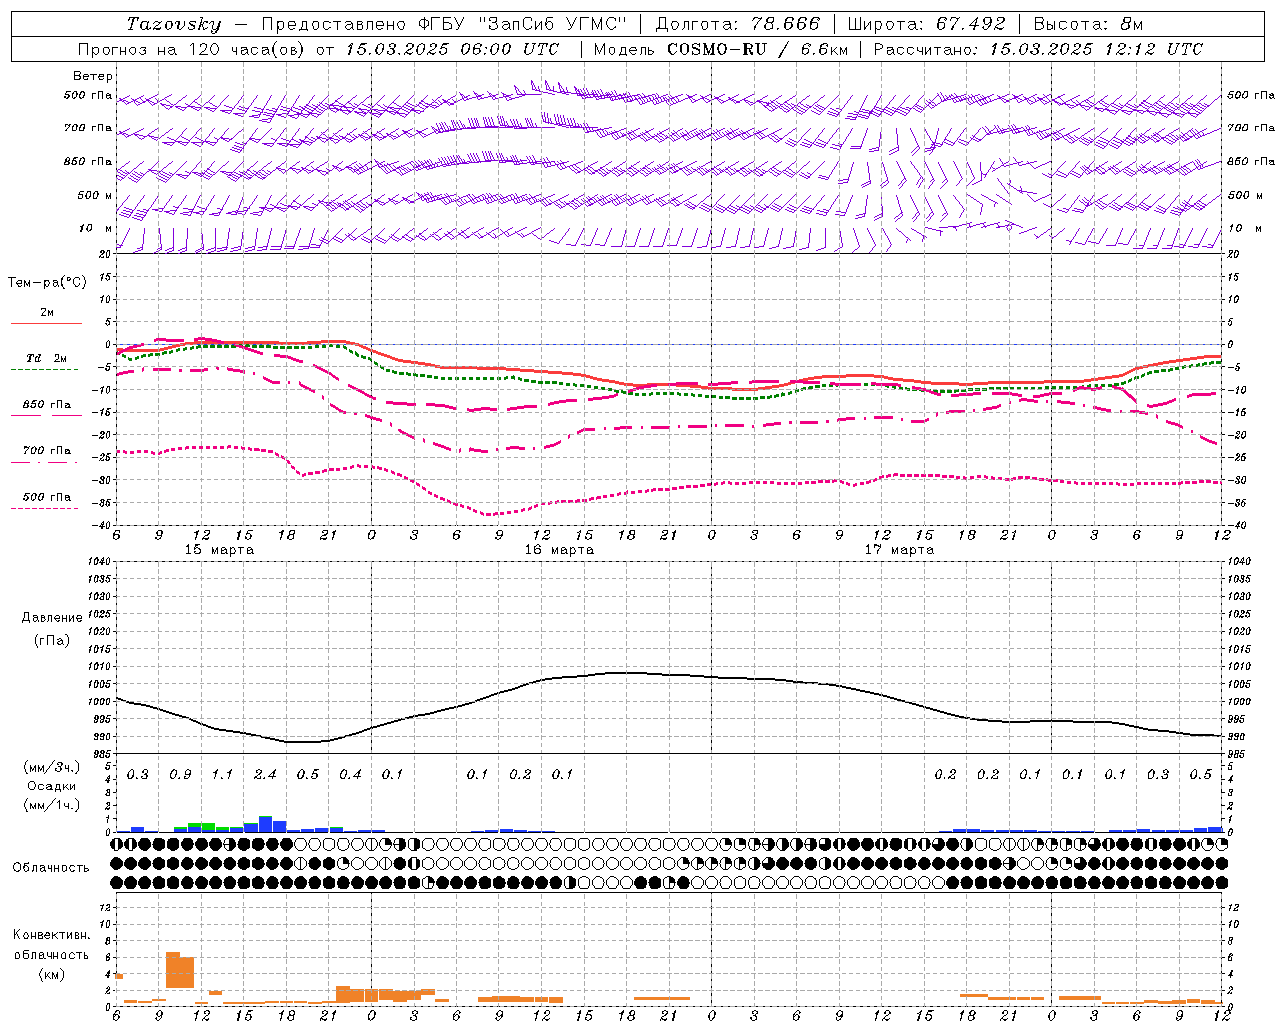The width and height of the screenshot is (1280, 1024).
Task: Click the "Рассчитано: 15.03.2025 12:12 UTC" timestamp
Action: pos(1038,49)
